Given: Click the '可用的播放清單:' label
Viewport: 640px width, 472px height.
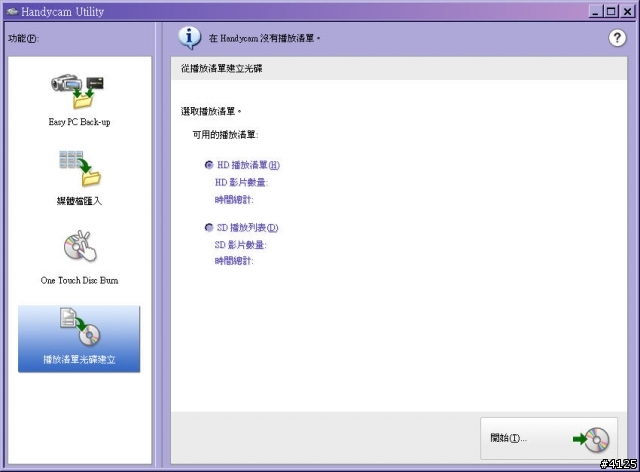Looking at the screenshot, I should click(225, 134).
